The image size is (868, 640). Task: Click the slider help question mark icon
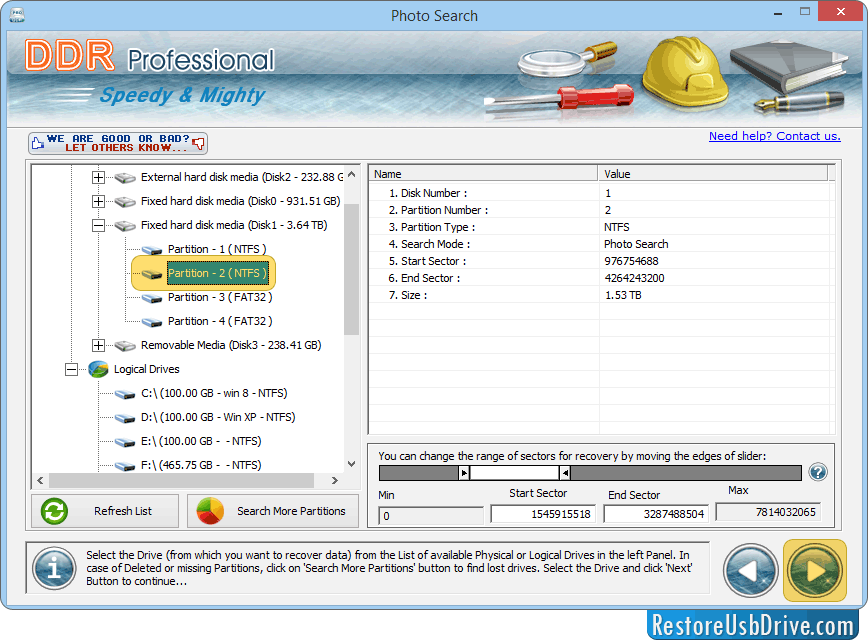point(818,472)
